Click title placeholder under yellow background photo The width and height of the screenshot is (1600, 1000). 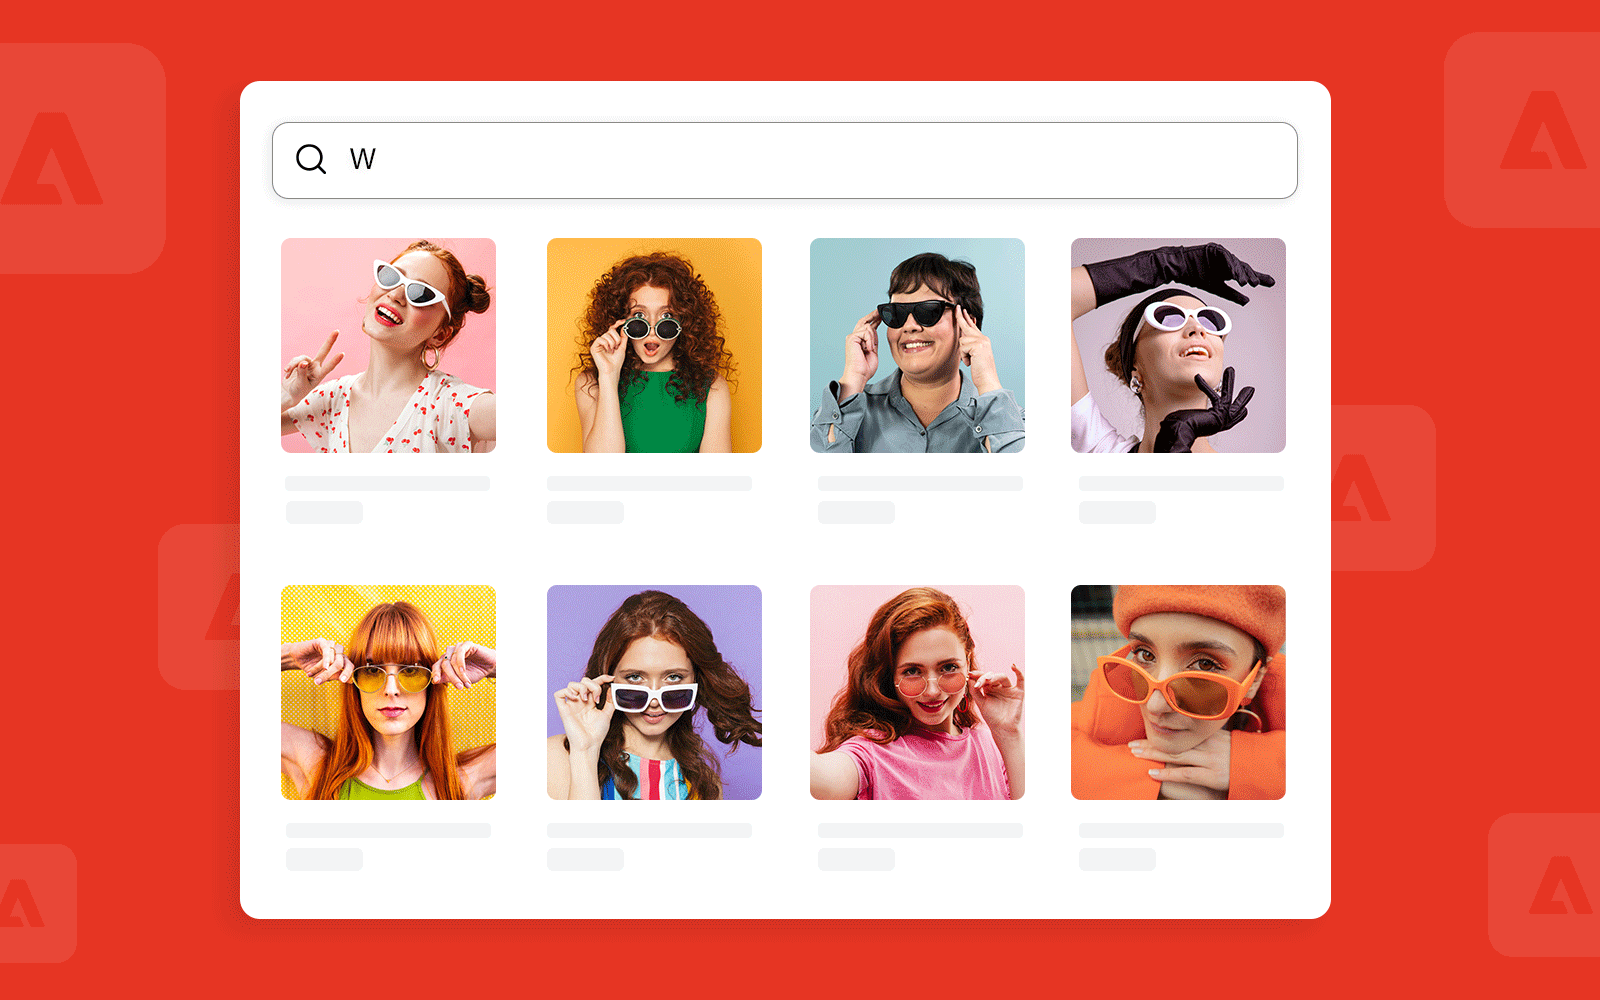click(x=388, y=830)
